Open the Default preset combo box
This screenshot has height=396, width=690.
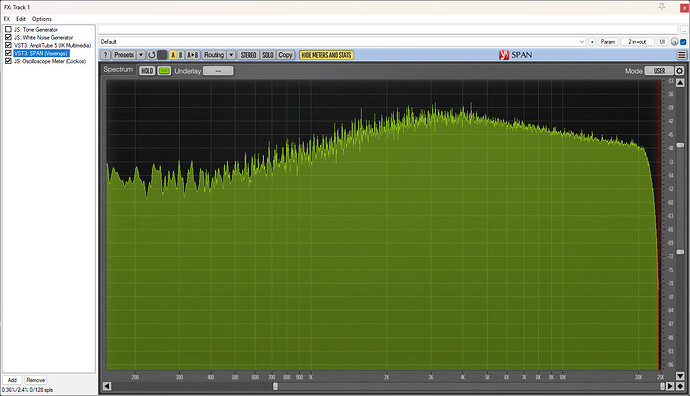tap(343, 42)
